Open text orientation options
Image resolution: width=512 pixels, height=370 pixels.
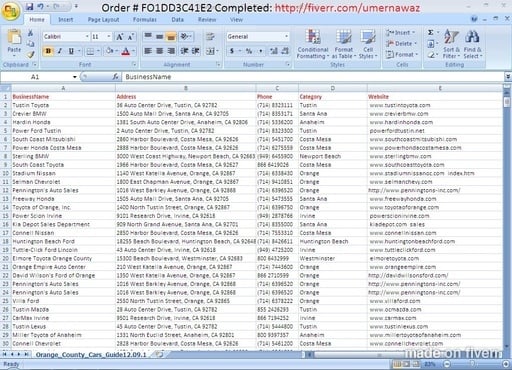pos(186,36)
